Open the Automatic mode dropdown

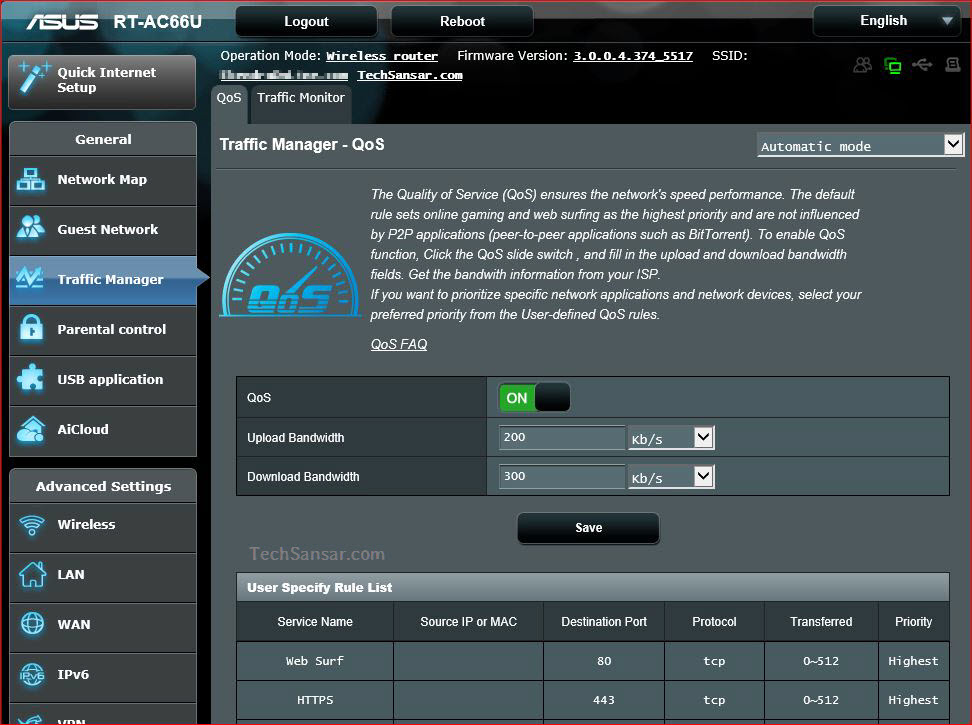pyautogui.click(x=858, y=145)
